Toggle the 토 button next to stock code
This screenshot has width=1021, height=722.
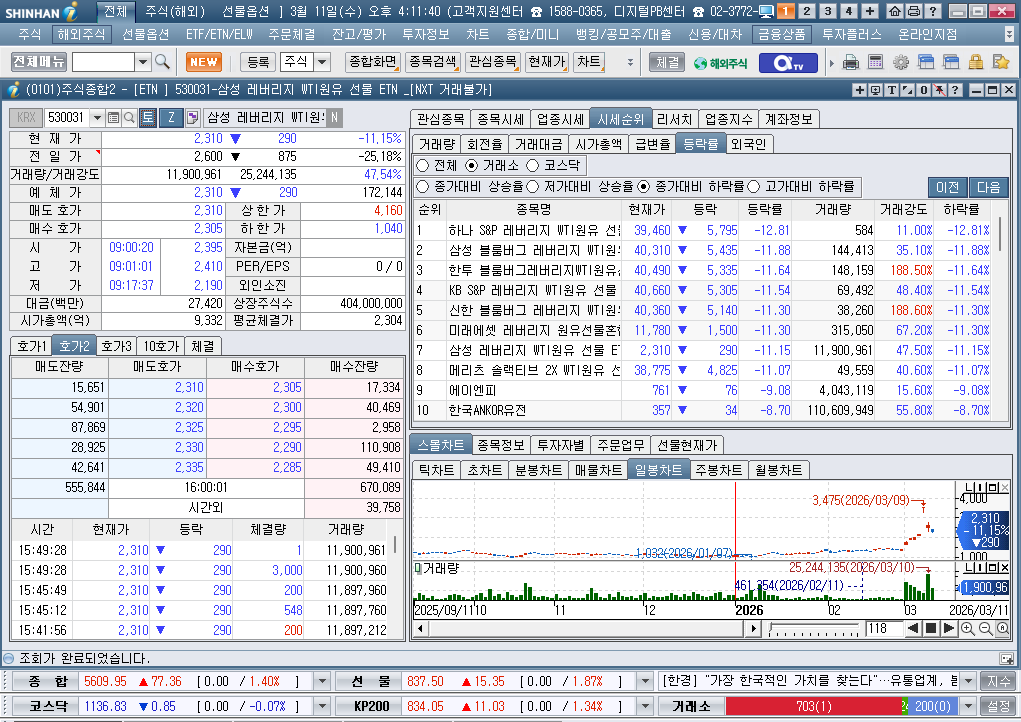point(148,117)
